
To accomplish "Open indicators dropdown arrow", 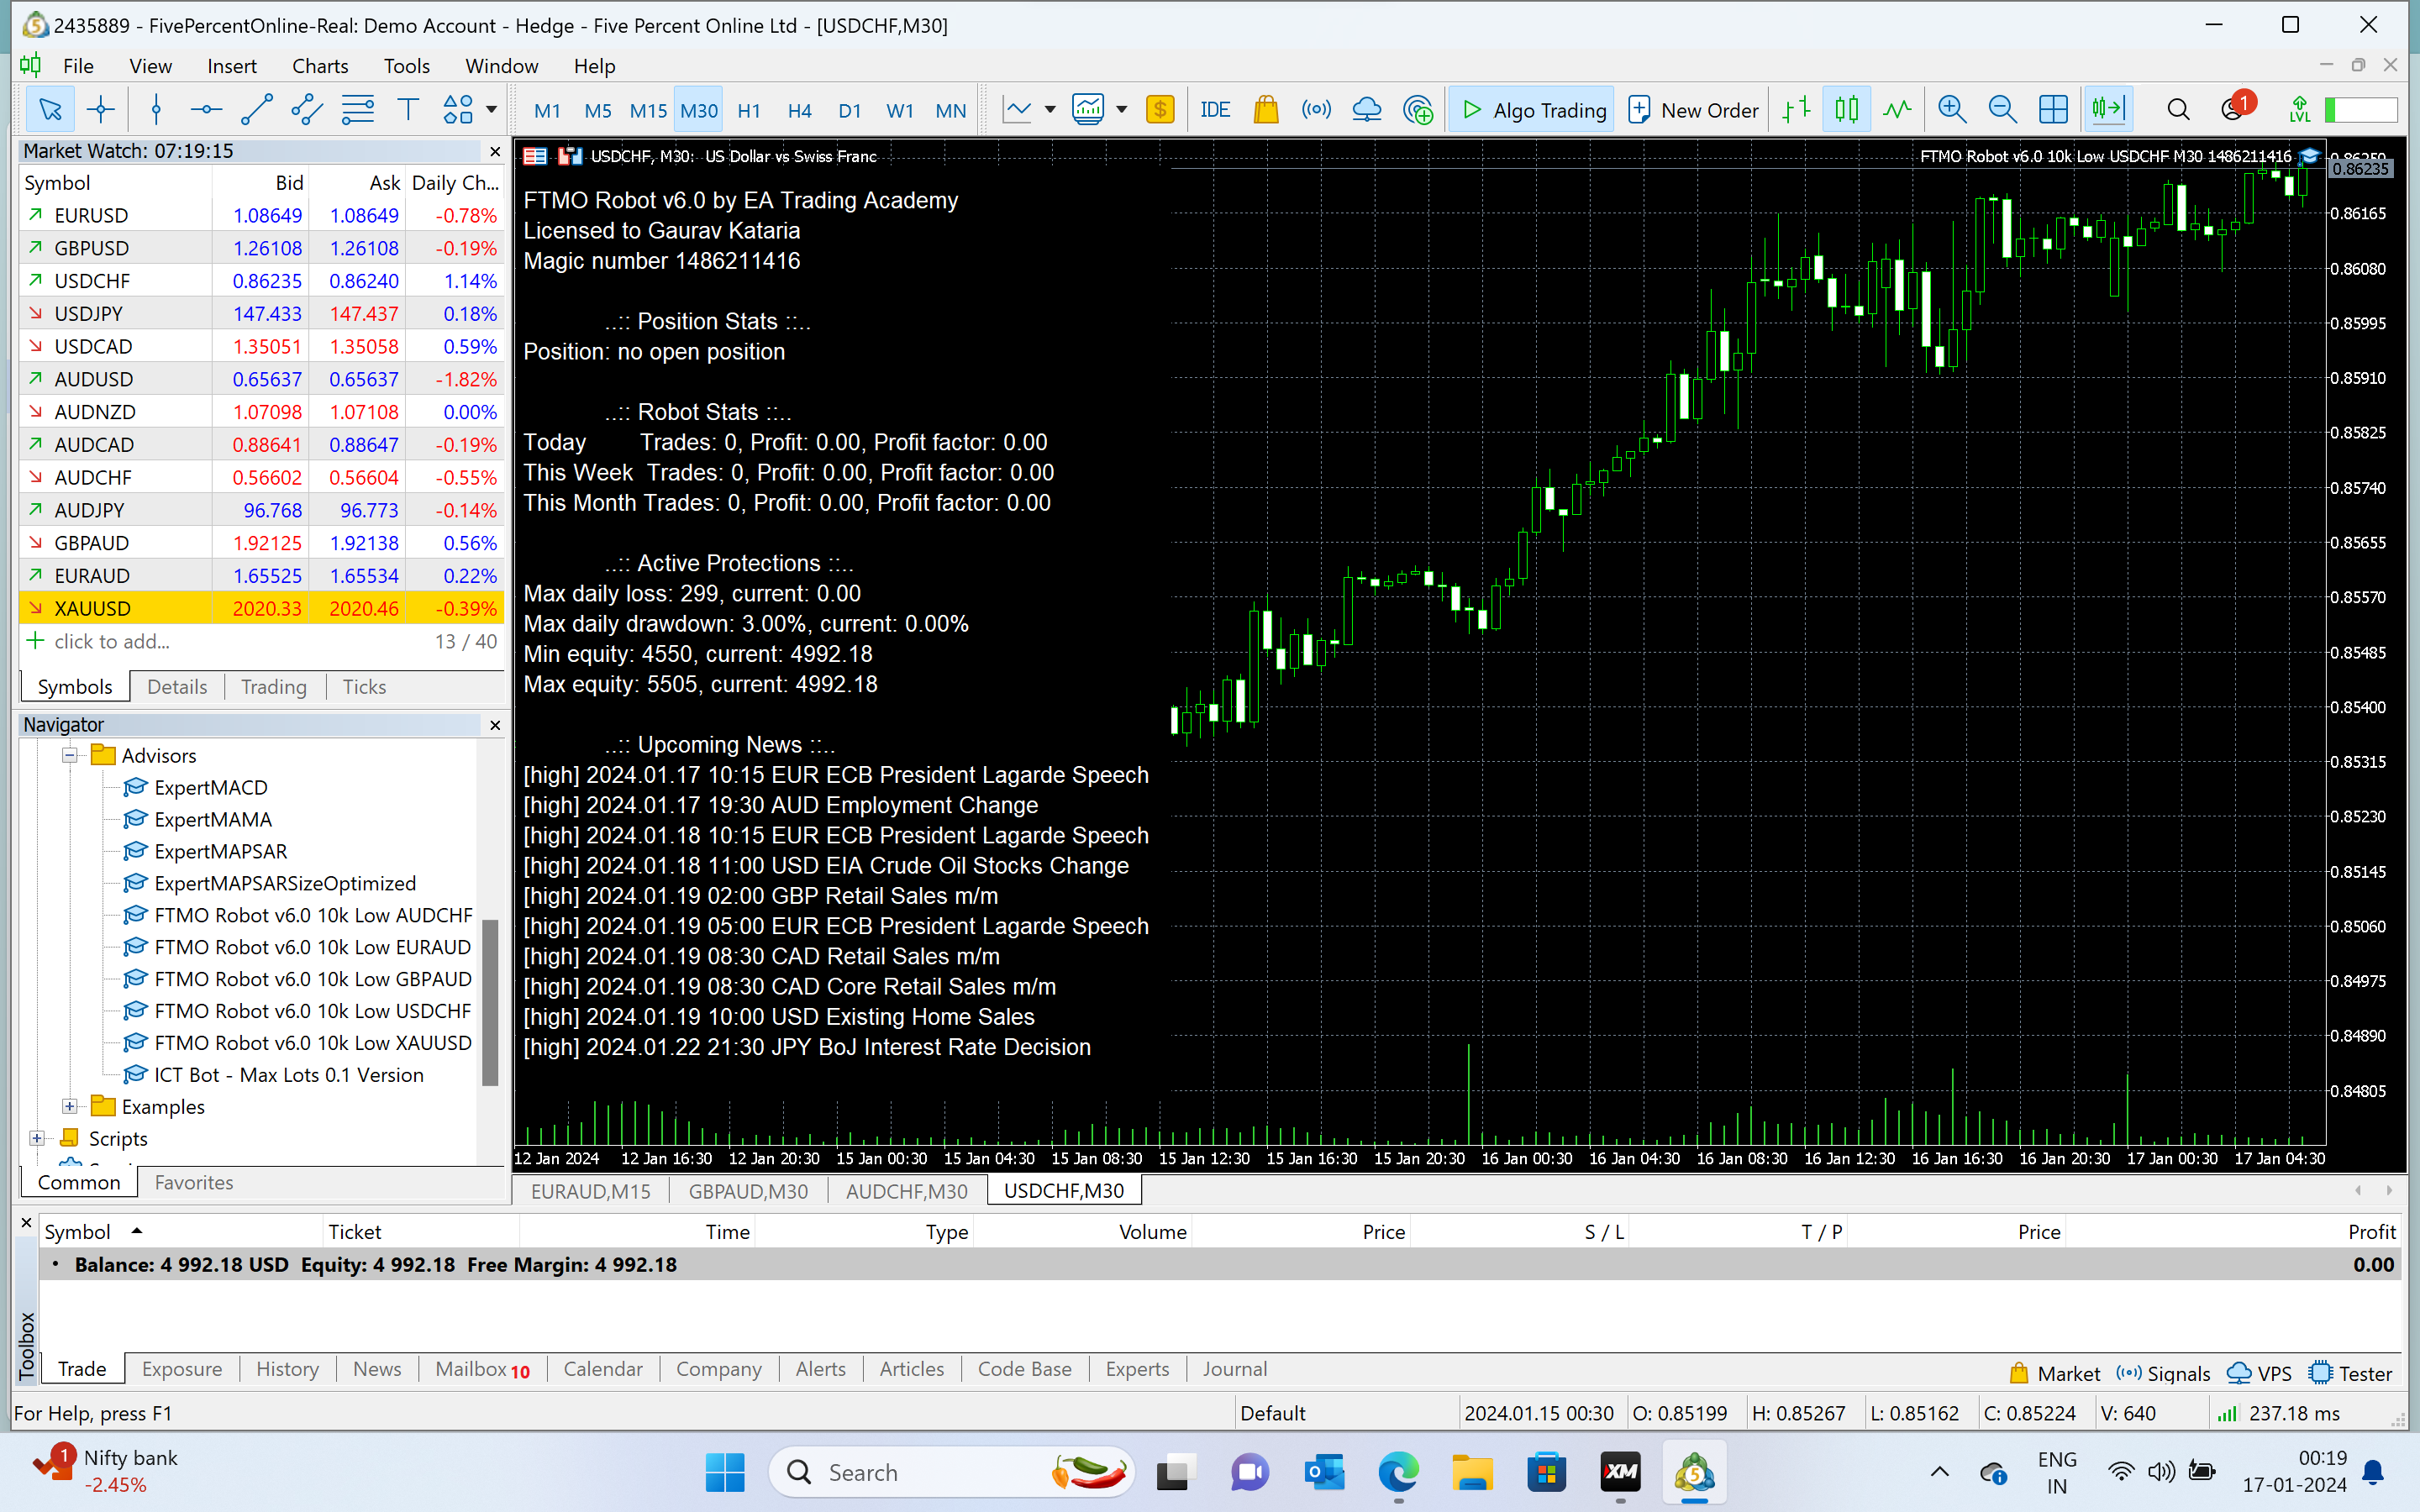I will (1121, 110).
